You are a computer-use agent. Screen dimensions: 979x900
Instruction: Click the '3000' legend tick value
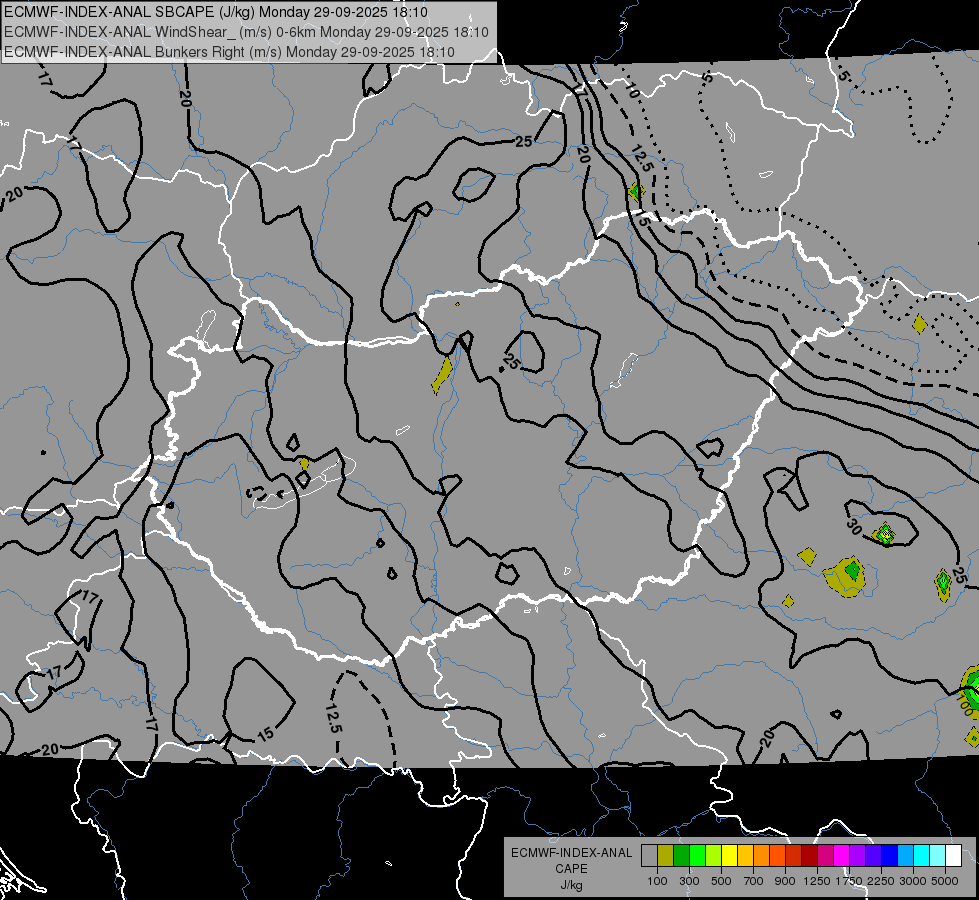(913, 881)
